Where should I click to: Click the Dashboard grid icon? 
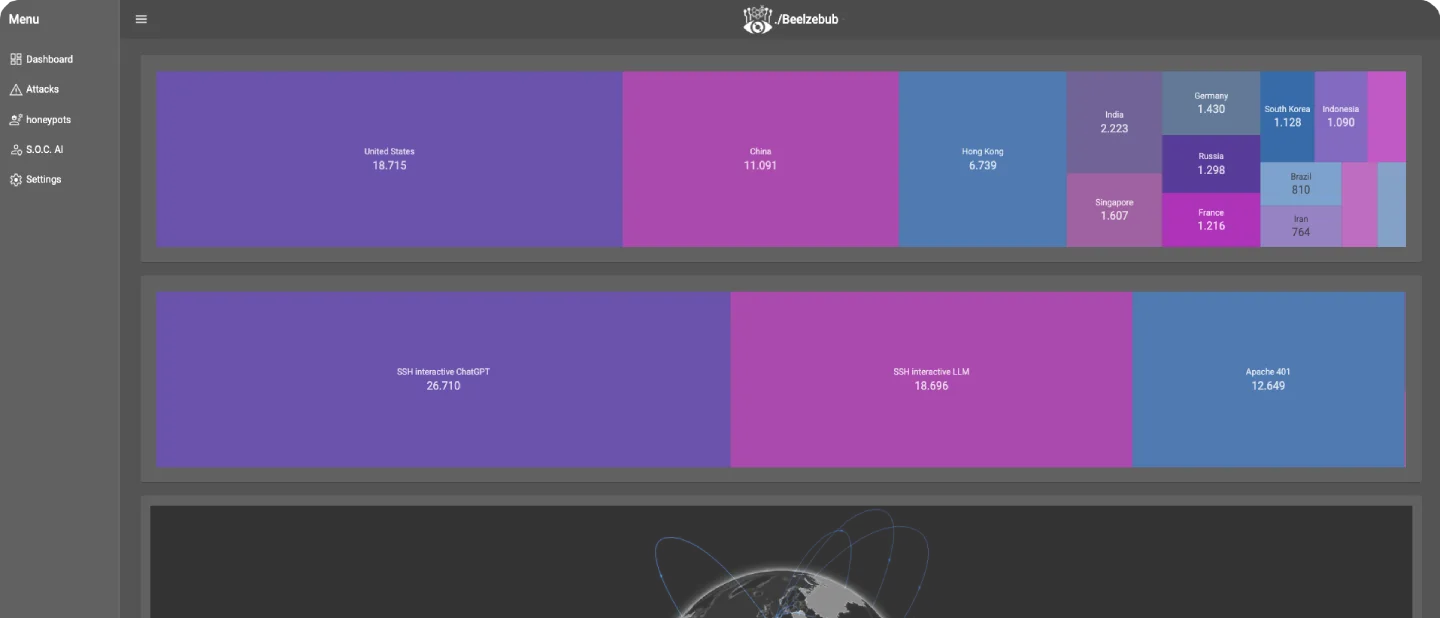click(x=16, y=59)
